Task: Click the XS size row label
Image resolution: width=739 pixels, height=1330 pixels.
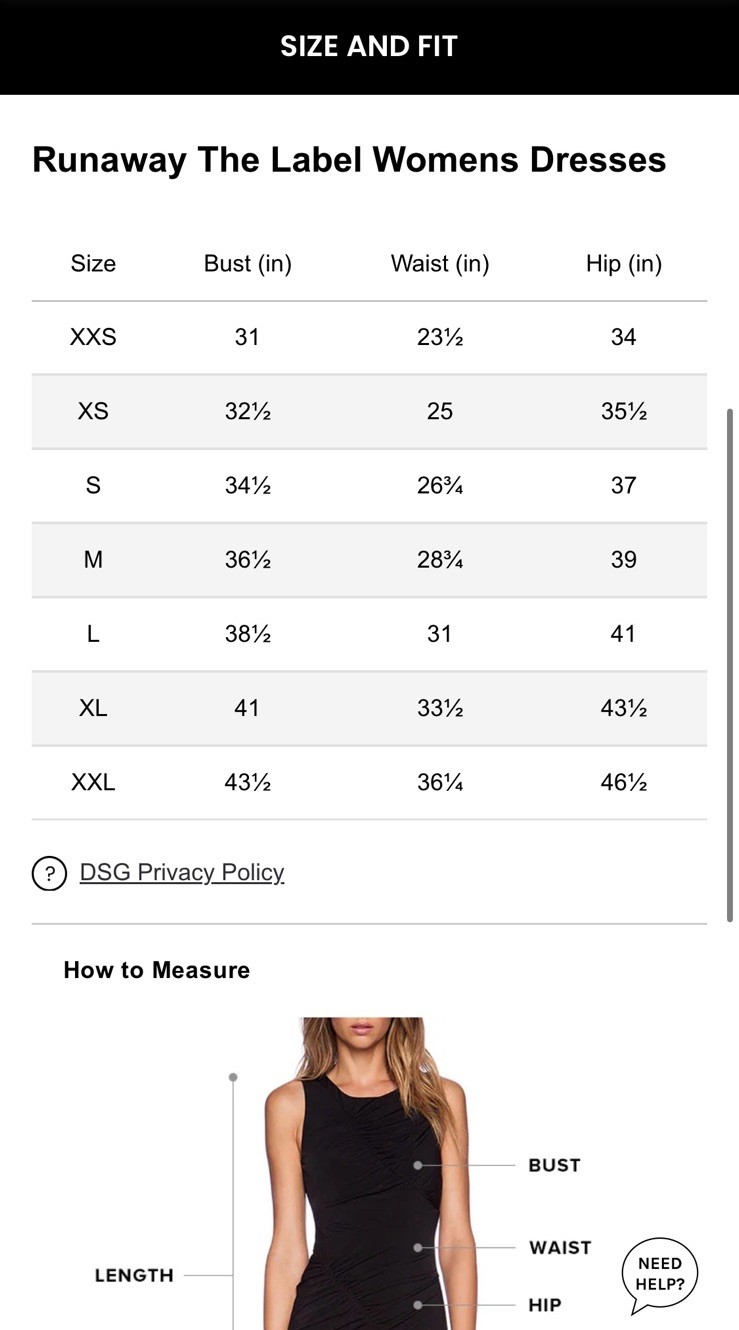Action: (93, 412)
